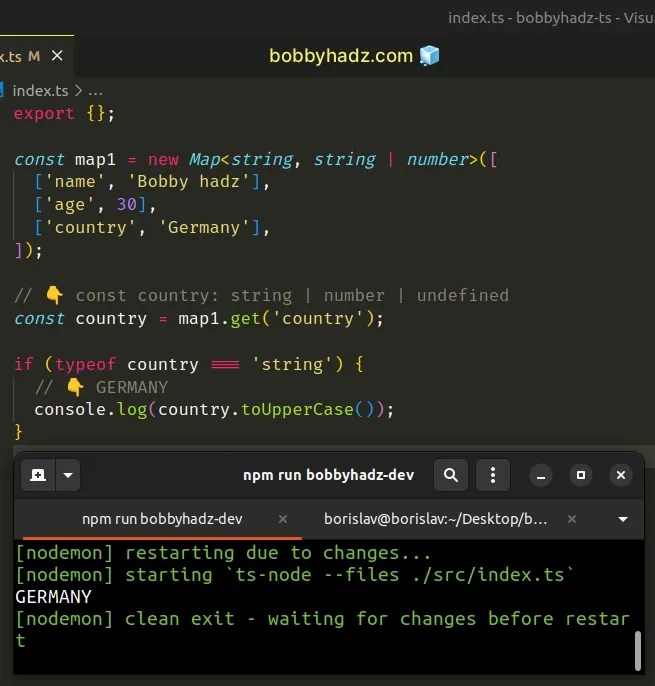Close the borislav@borislav terminal tab
The height and width of the screenshot is (686, 655).
point(571,519)
